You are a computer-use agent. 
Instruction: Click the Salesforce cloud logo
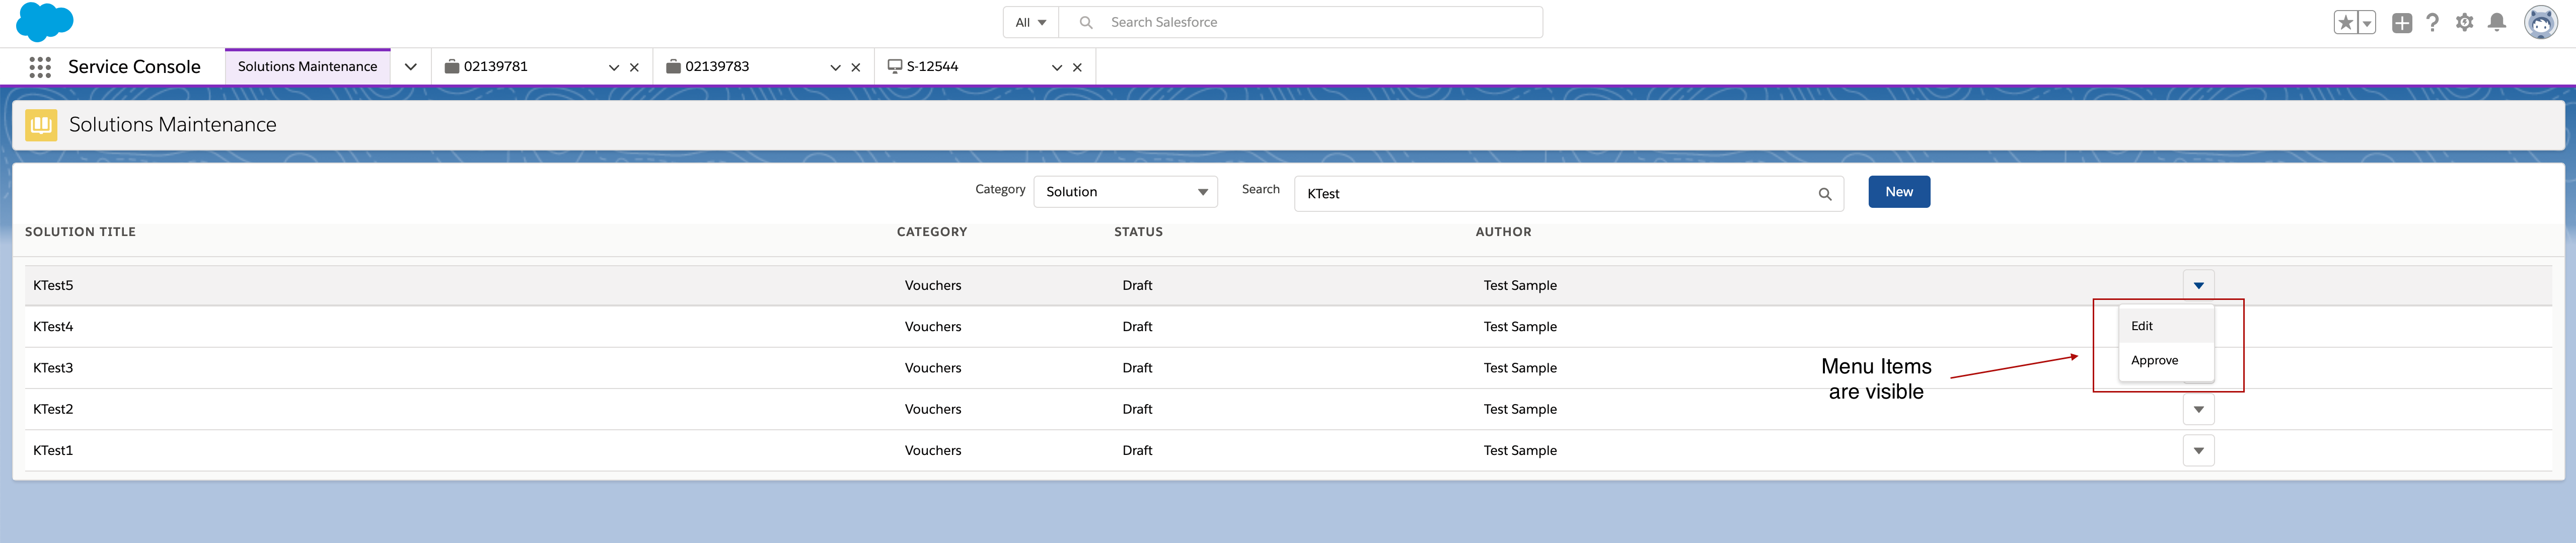click(x=45, y=22)
